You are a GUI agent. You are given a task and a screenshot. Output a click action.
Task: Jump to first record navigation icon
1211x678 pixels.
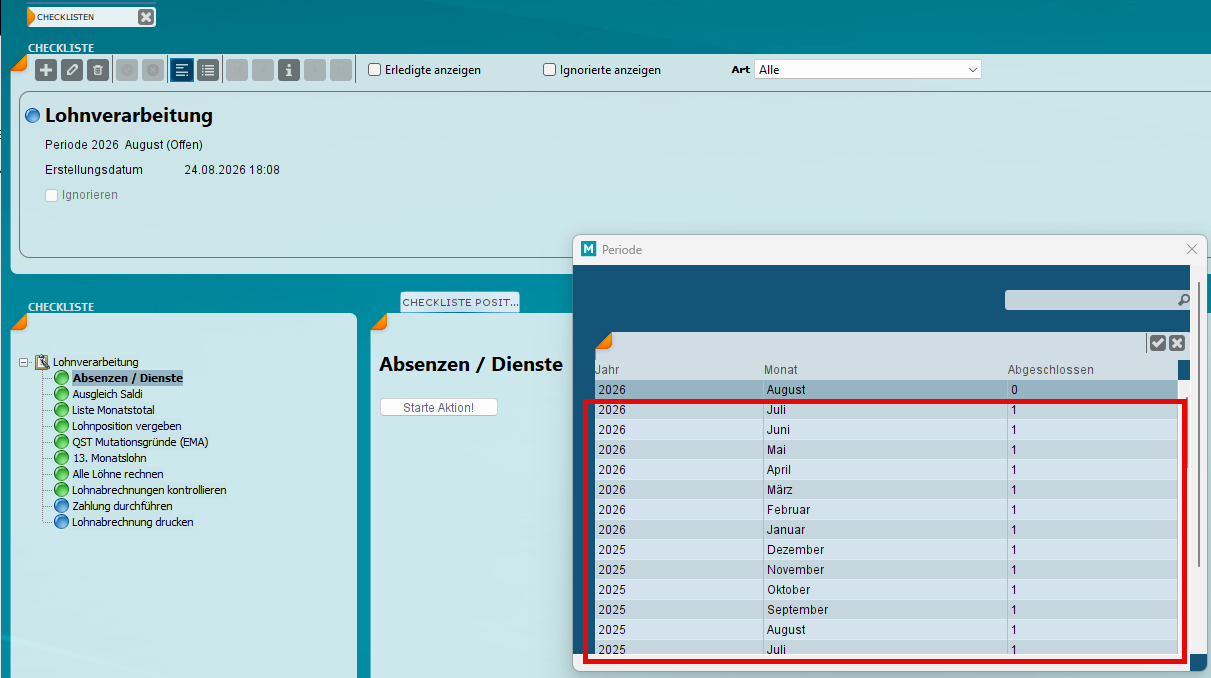237,70
